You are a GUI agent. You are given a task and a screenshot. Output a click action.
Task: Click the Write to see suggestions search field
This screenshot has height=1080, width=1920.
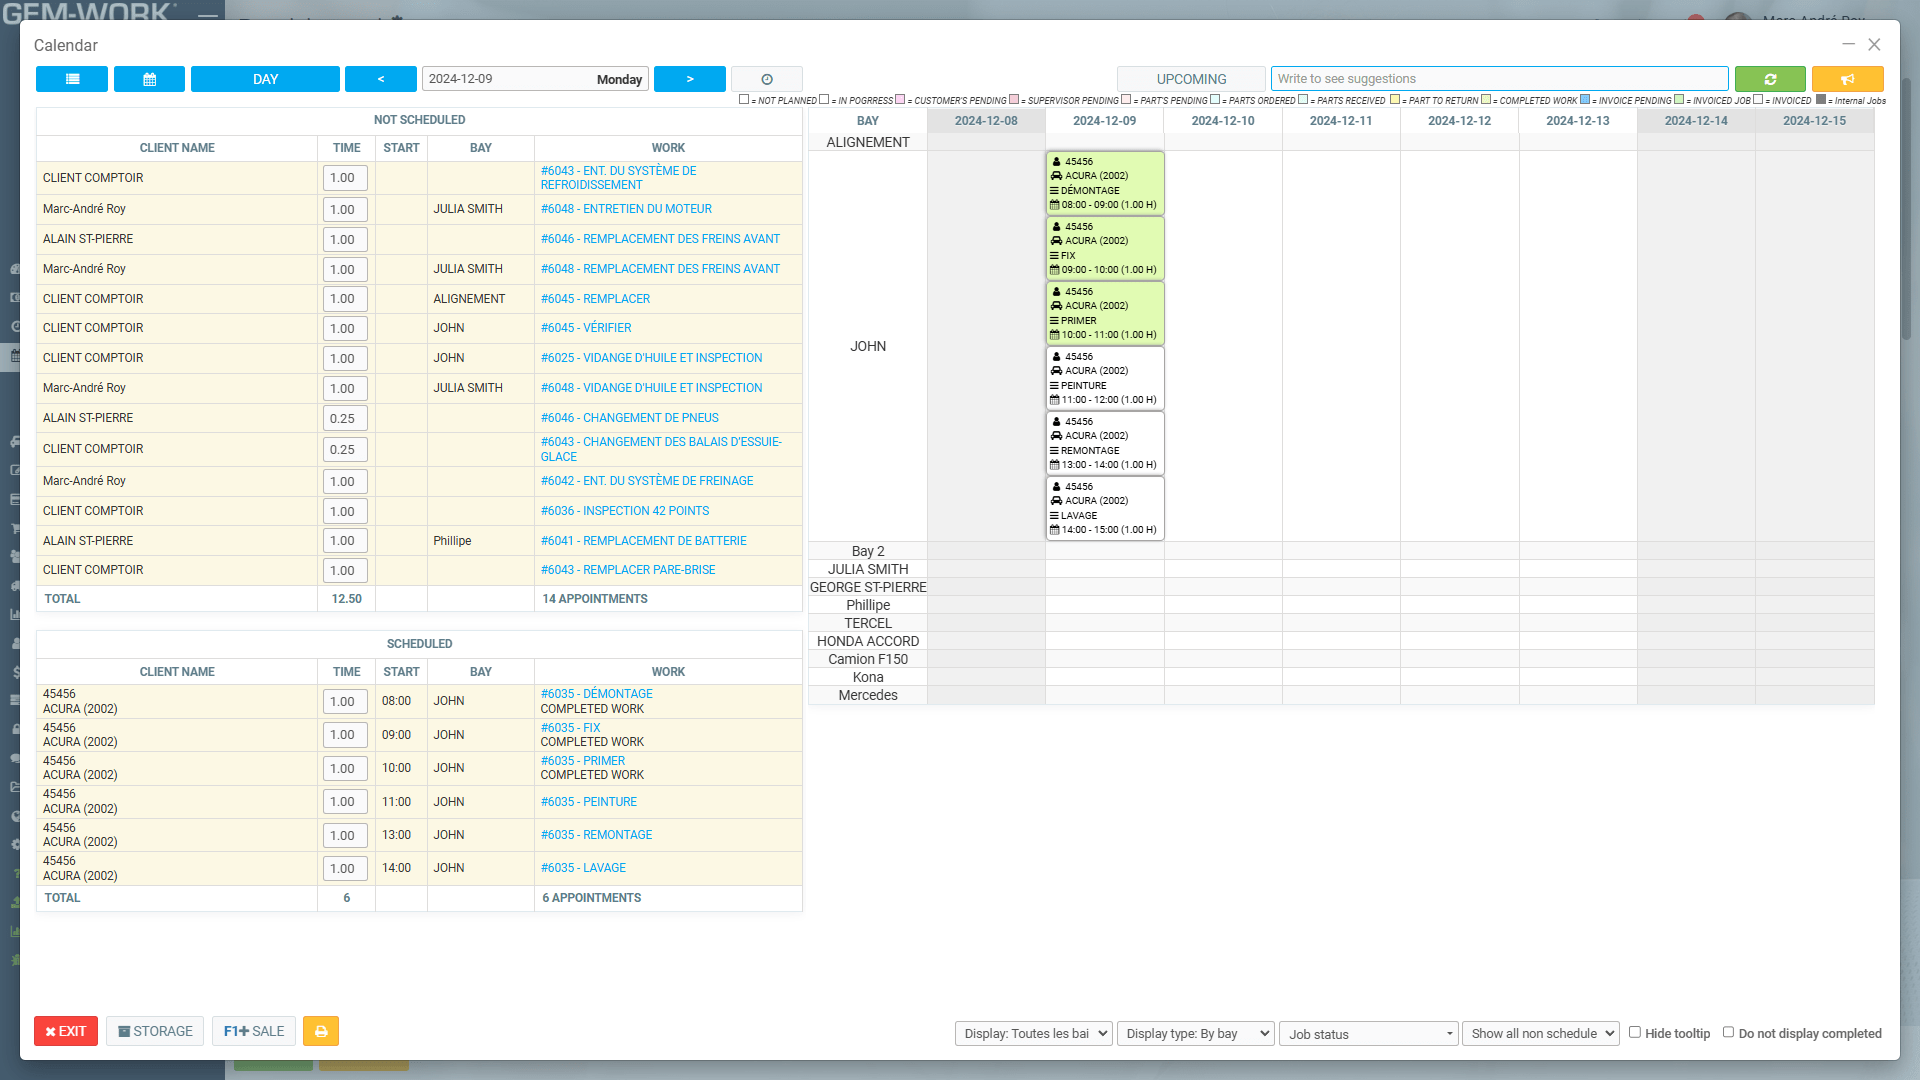[x=1499, y=79]
